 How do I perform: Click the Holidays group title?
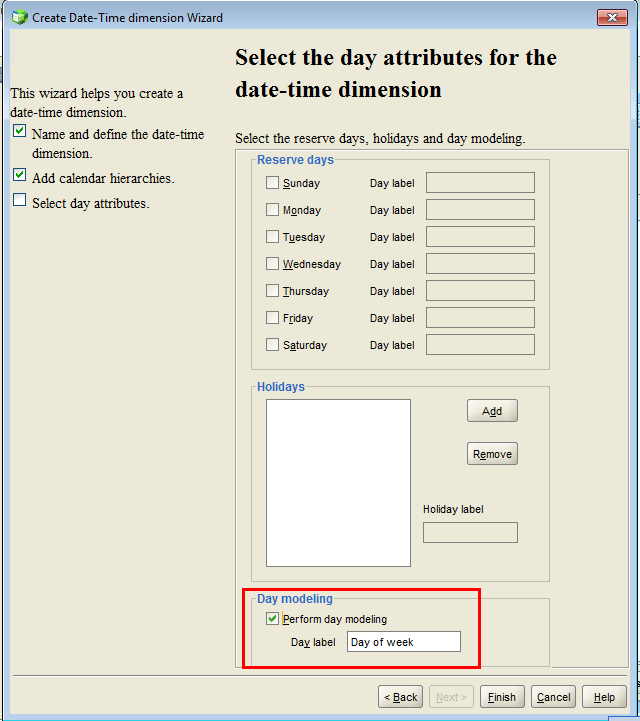pyautogui.click(x=280, y=387)
